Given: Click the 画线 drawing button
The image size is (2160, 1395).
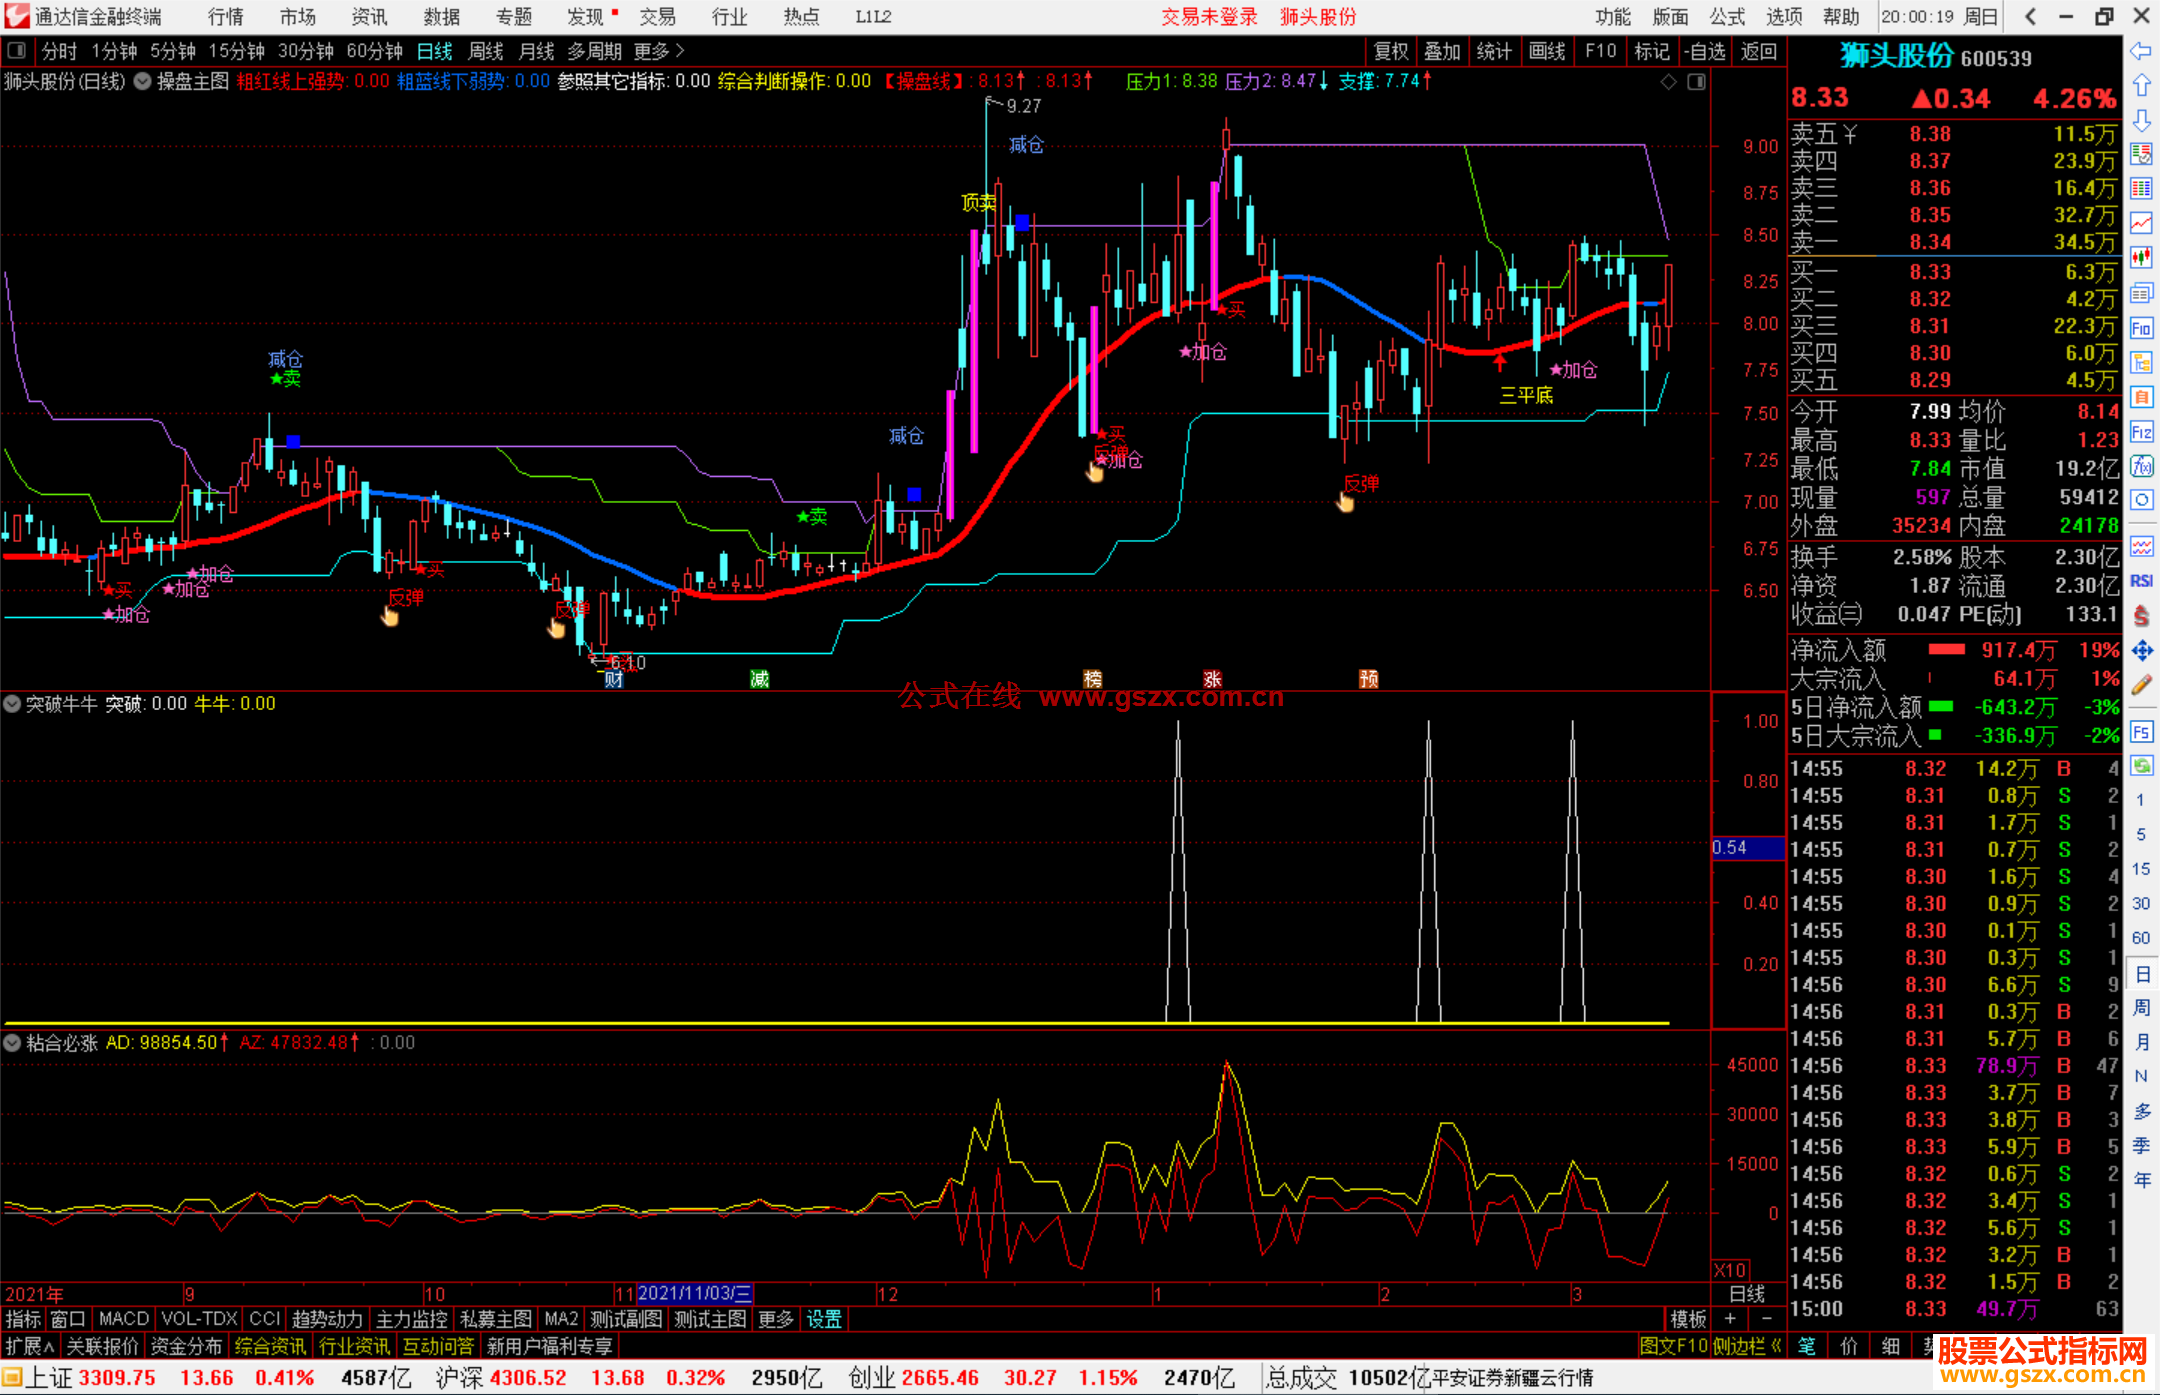Looking at the screenshot, I should [1547, 51].
